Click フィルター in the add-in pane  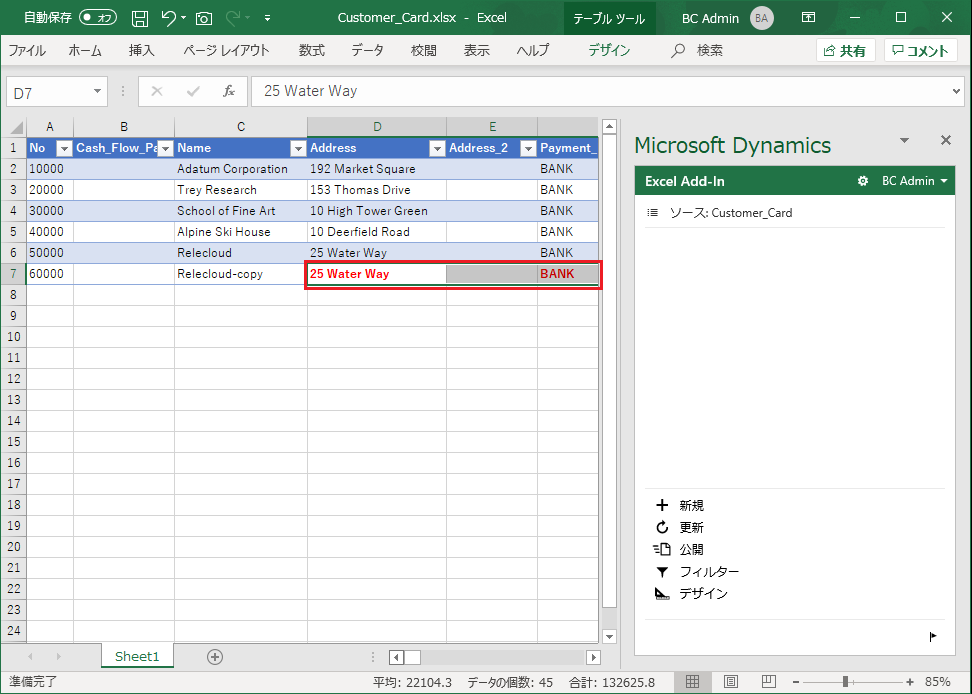(697, 572)
